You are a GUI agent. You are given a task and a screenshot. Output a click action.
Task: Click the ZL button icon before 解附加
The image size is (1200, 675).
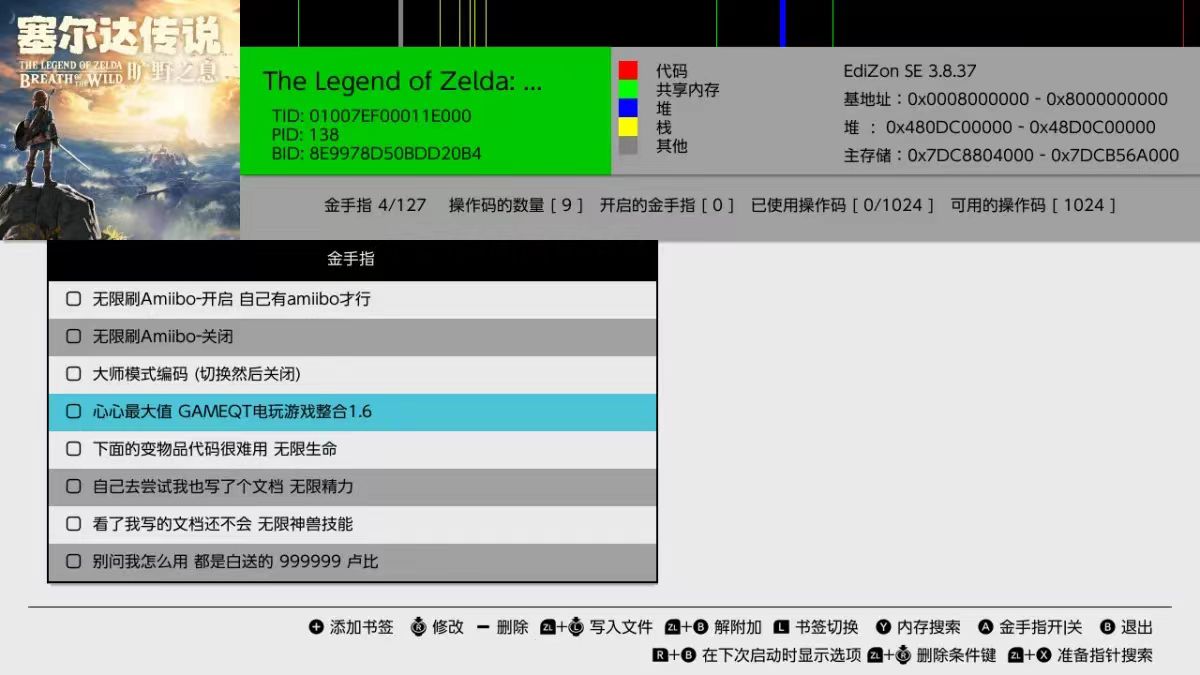click(672, 627)
